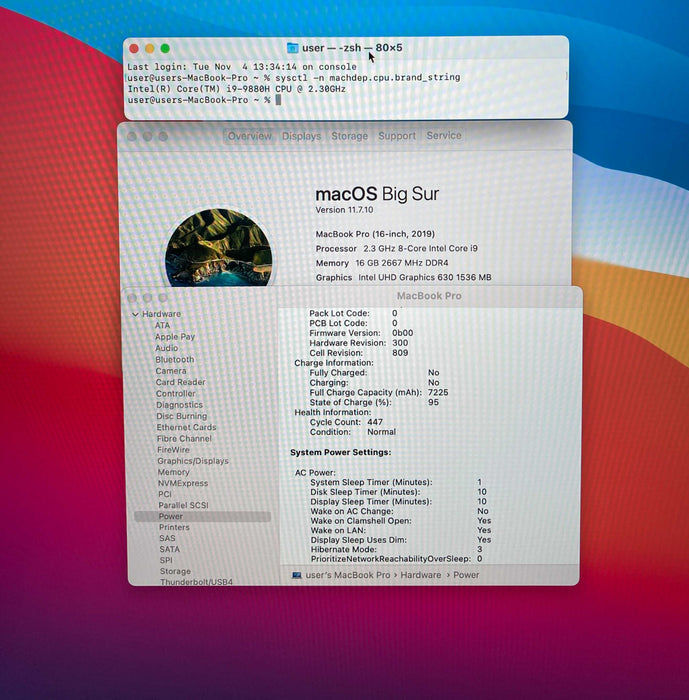Select Storage in System Information sidebar
689x700 pixels.
pos(175,571)
